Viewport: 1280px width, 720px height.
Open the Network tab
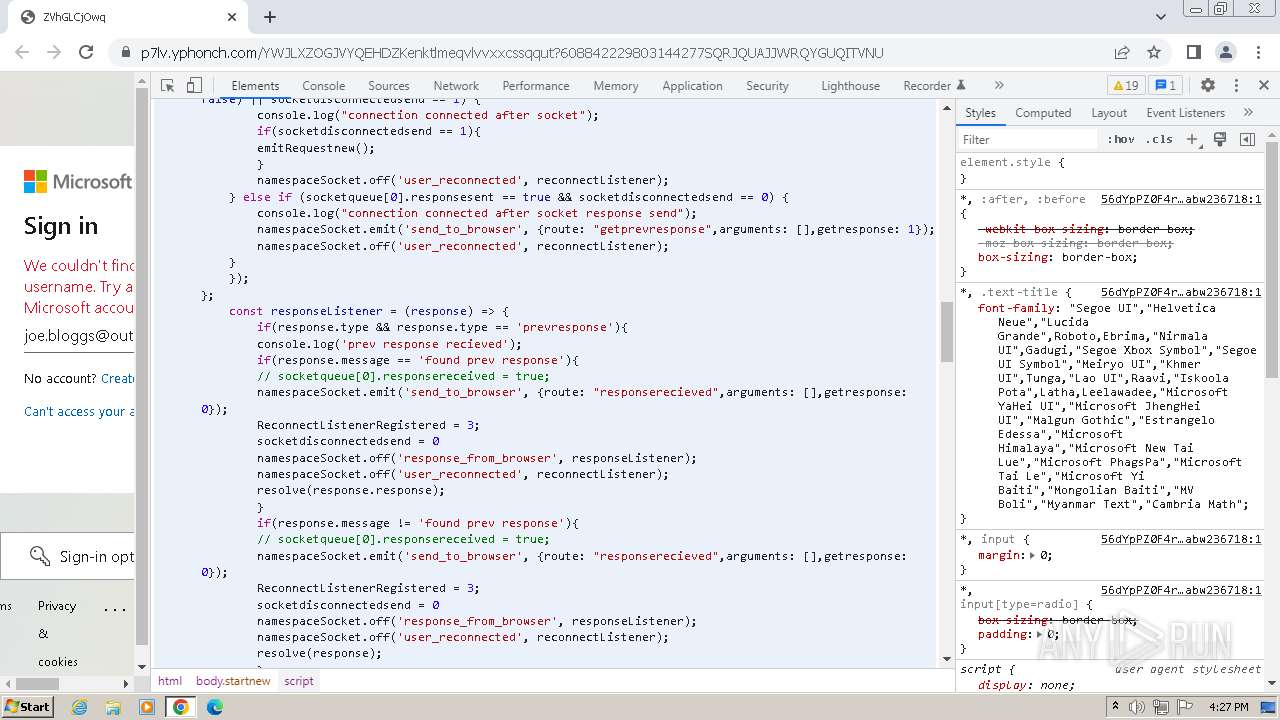[456, 86]
